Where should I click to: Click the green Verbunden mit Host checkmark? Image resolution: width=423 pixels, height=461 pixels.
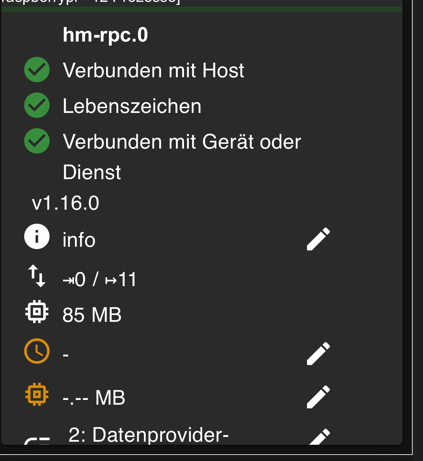tap(37, 70)
